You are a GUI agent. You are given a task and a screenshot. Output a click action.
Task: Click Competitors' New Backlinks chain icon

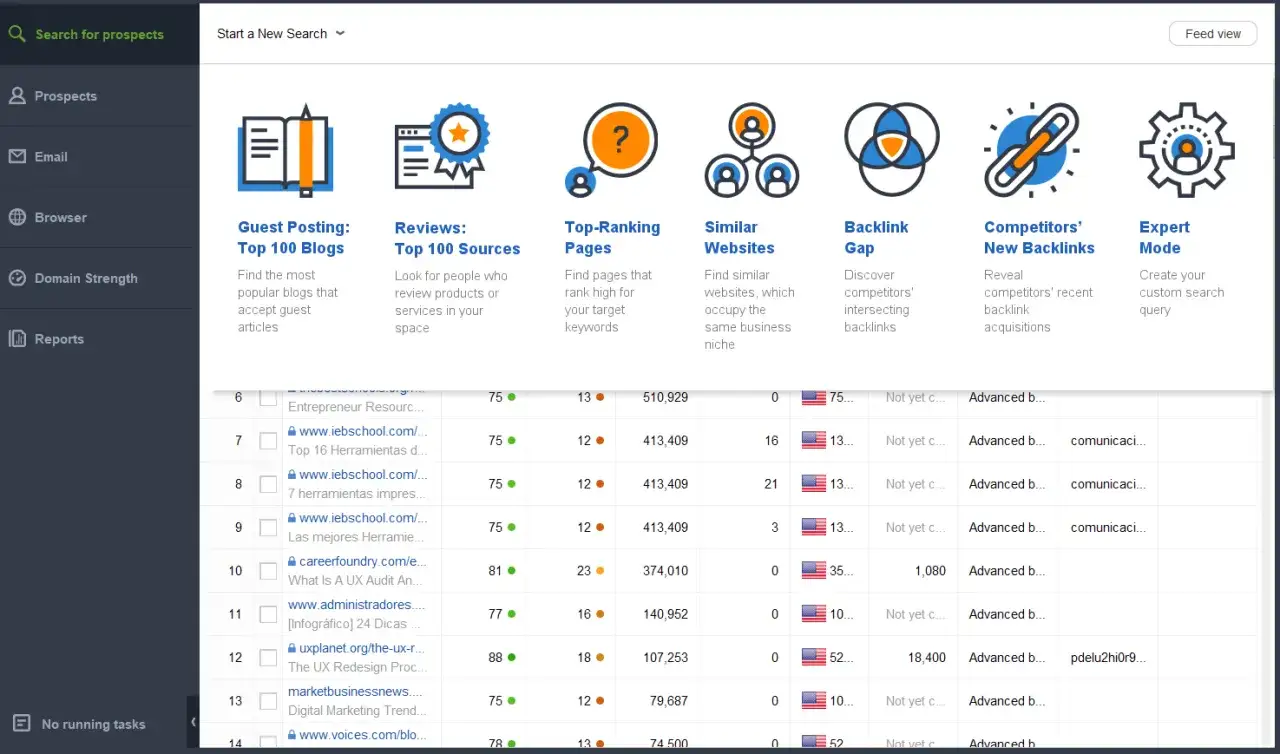point(1031,150)
